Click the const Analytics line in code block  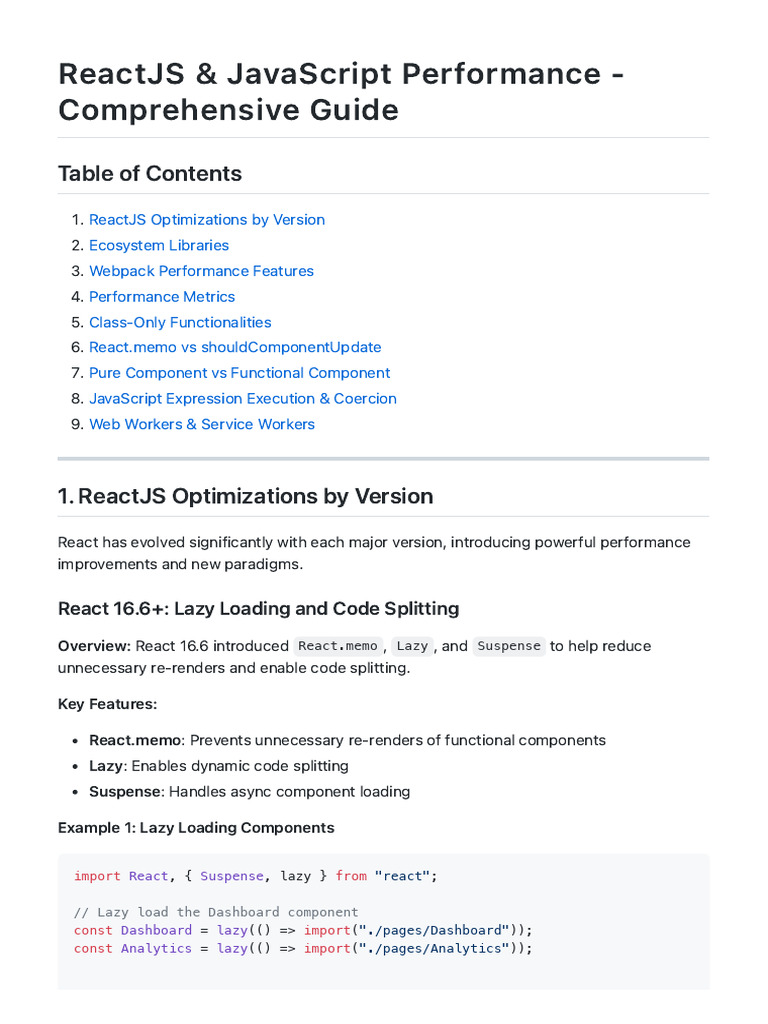tap(303, 948)
